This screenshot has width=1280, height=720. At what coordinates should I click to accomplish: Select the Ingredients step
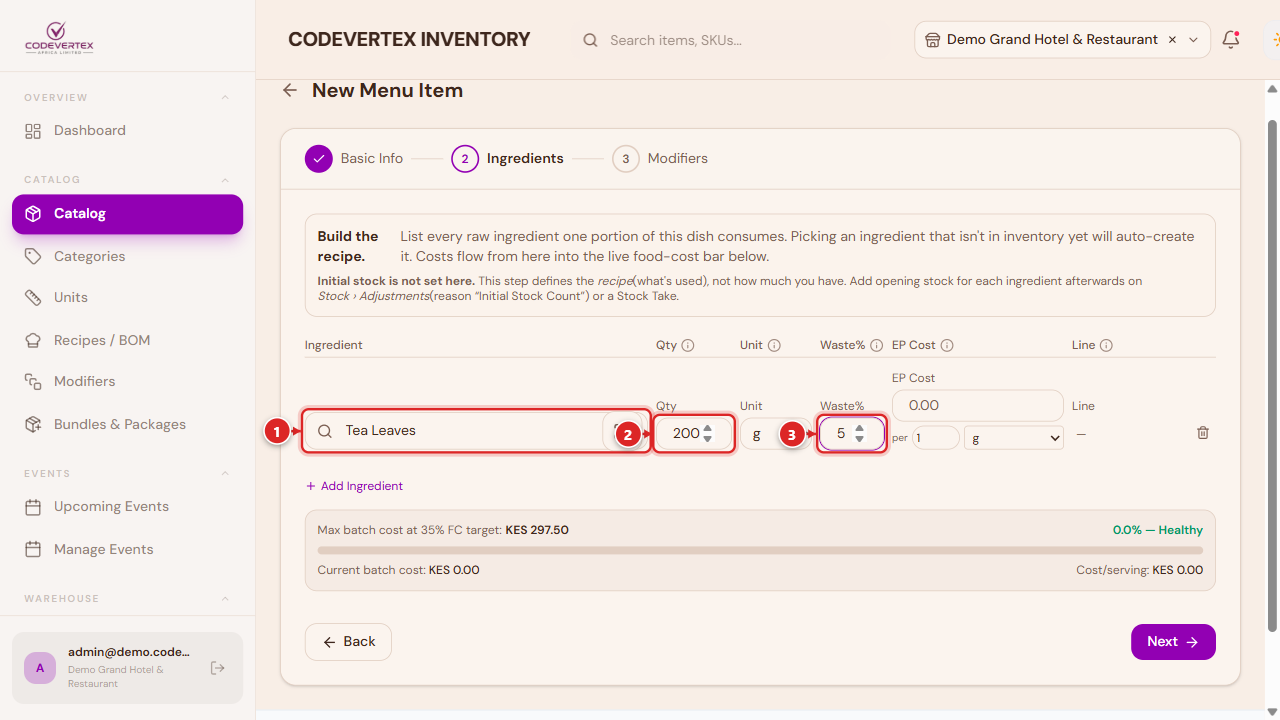click(x=507, y=159)
